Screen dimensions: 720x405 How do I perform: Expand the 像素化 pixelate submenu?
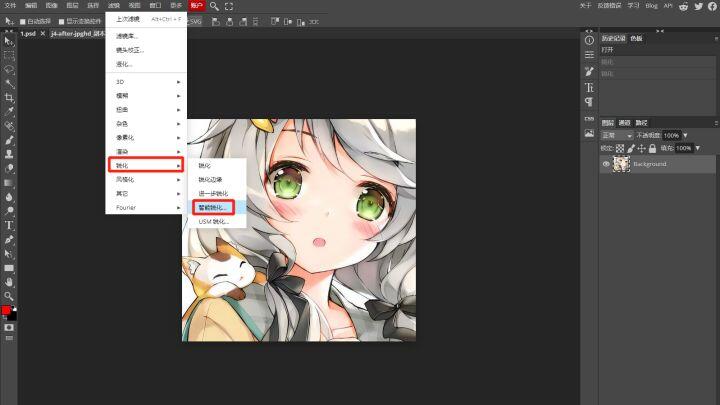[146, 138]
